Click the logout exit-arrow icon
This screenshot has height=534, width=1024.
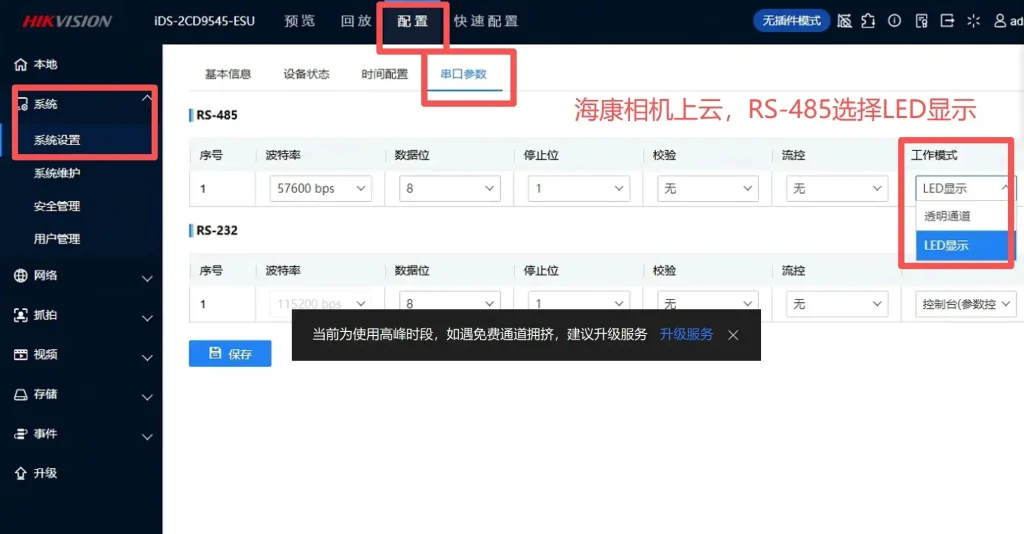(947, 21)
